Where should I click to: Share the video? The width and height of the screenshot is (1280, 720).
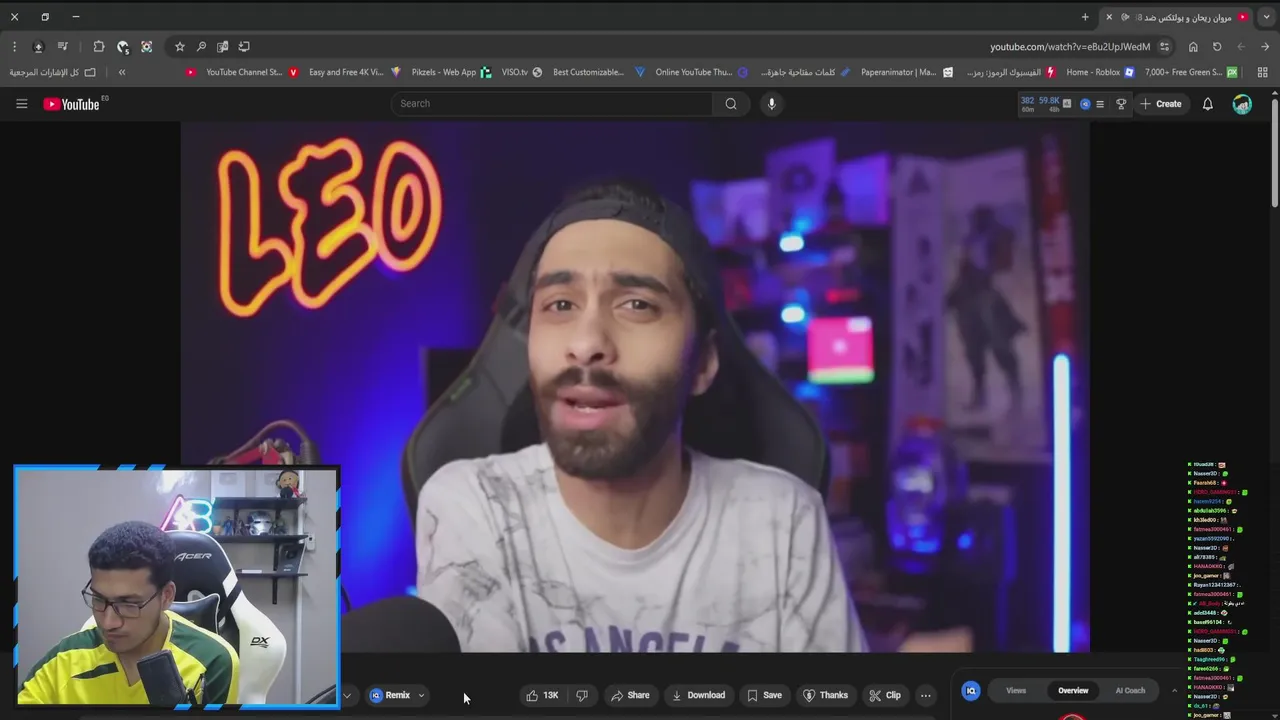click(630, 695)
